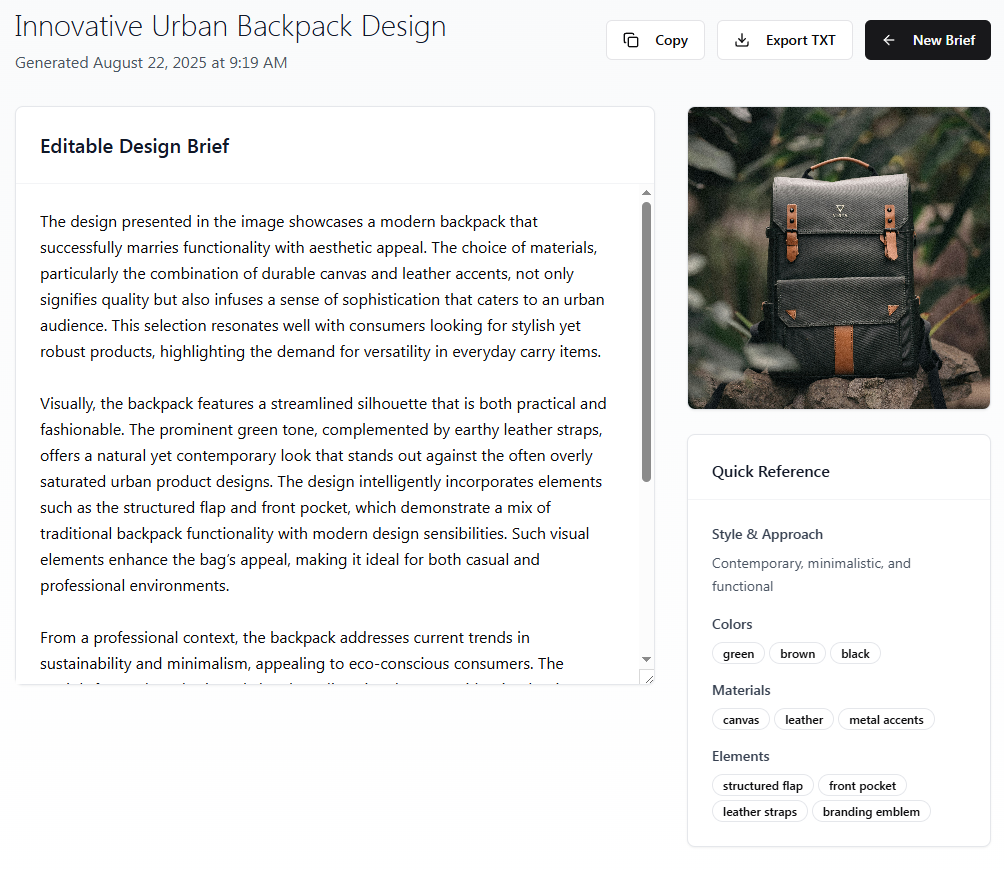The image size is (1004, 870).
Task: Click the metal accents tag
Action: click(x=886, y=719)
